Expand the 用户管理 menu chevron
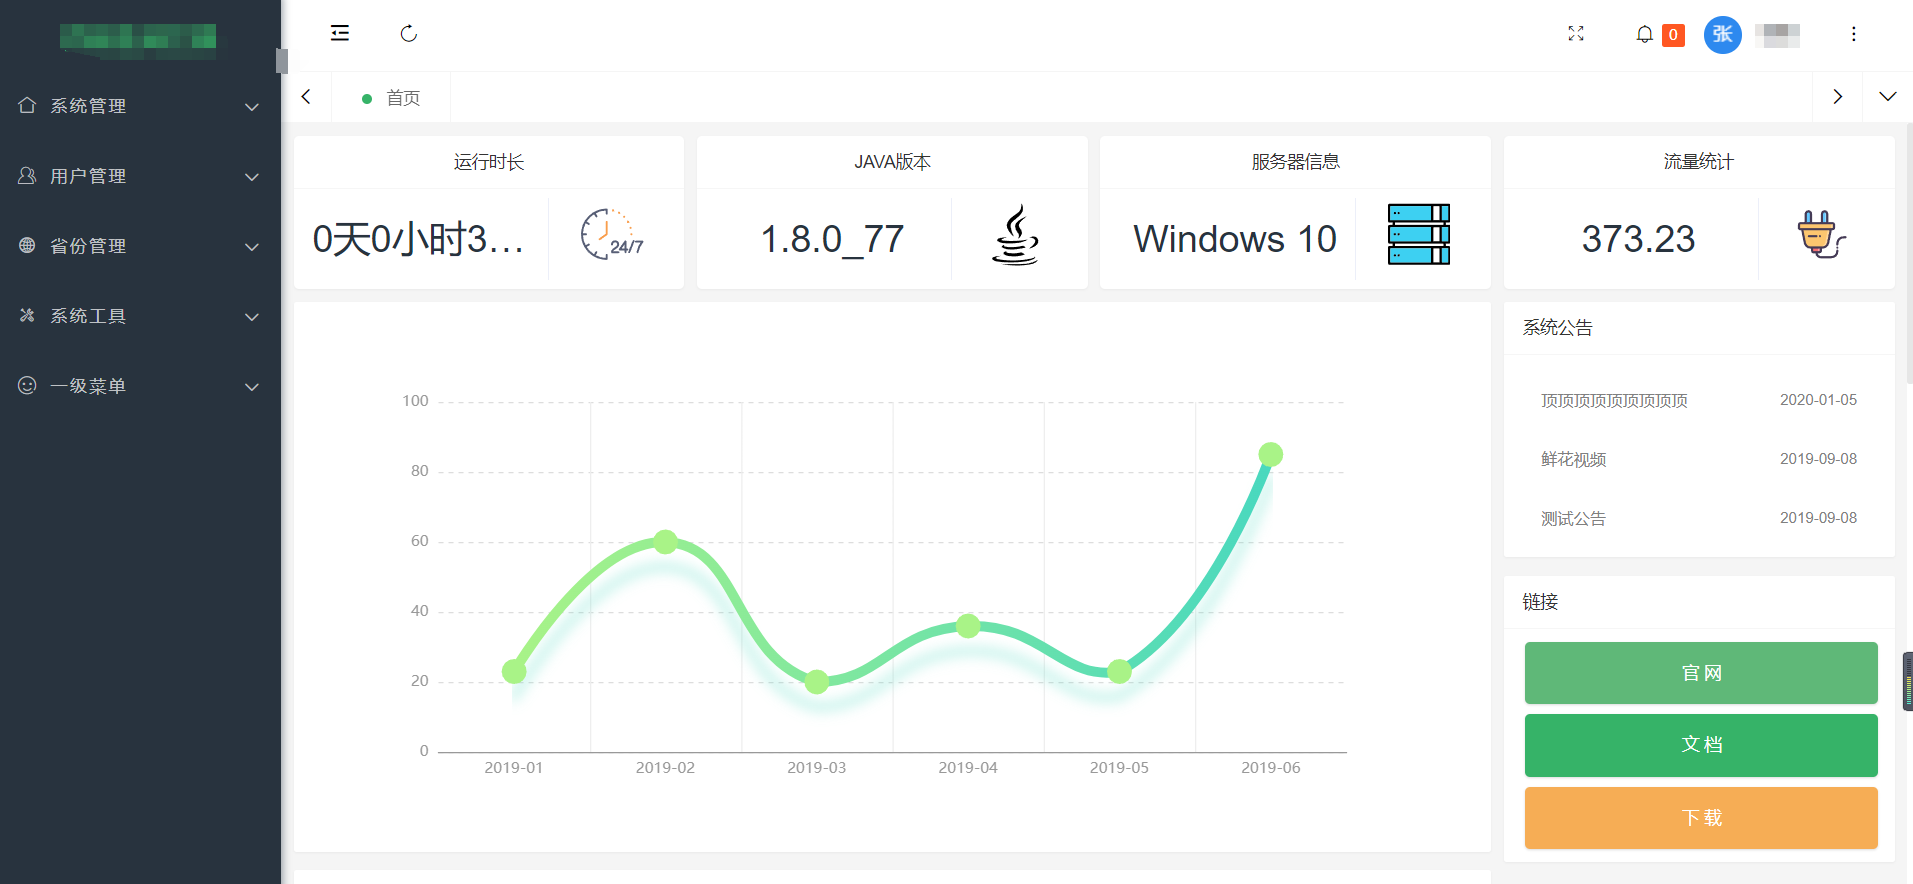Viewport: 1913px width, 884px height. [x=252, y=177]
